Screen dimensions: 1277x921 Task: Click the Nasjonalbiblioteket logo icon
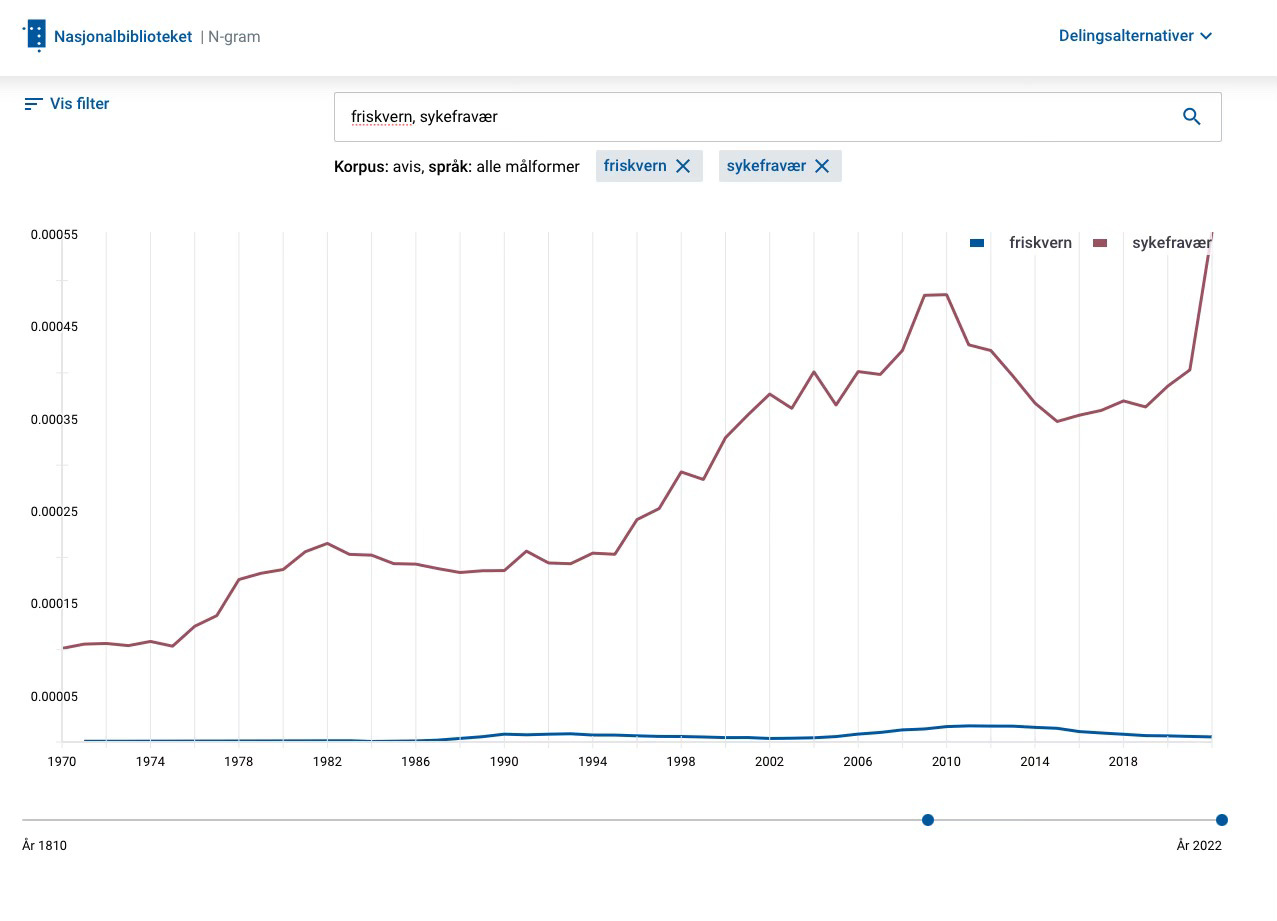[35, 34]
